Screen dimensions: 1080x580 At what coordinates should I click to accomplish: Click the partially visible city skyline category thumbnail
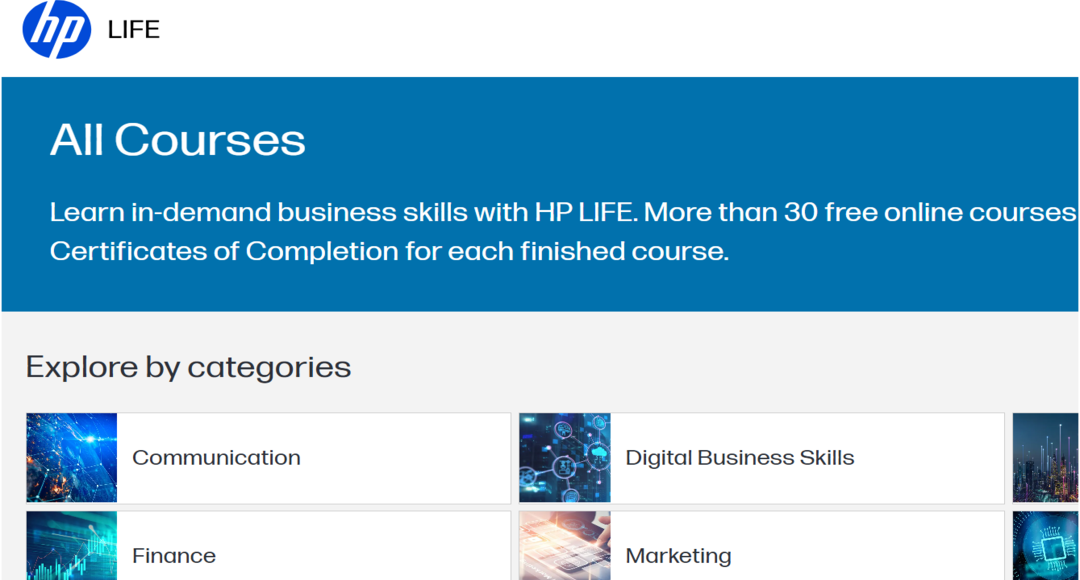click(x=1046, y=457)
